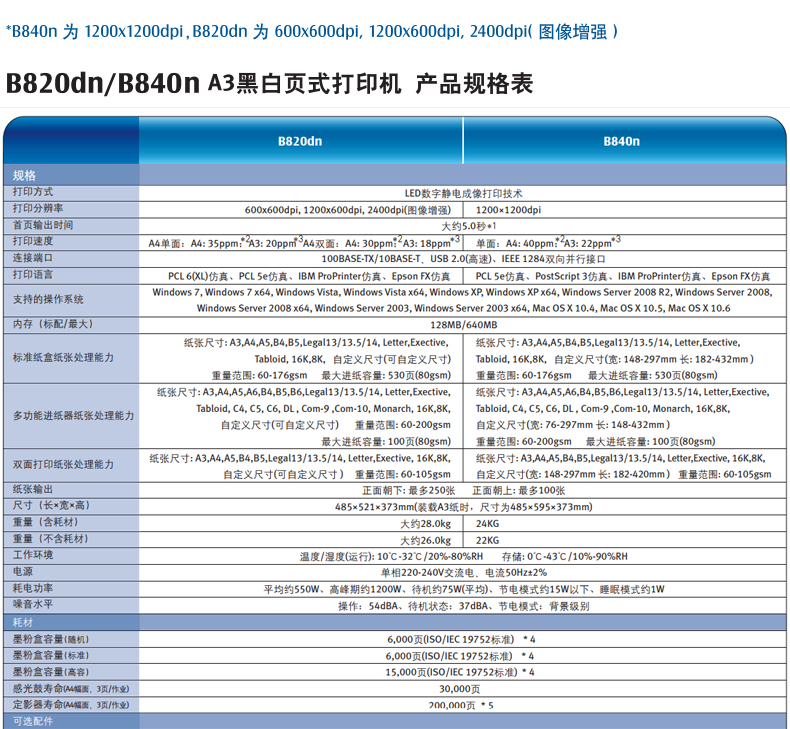Click the '重量（不含耗材）' row label

[x=50, y=539]
